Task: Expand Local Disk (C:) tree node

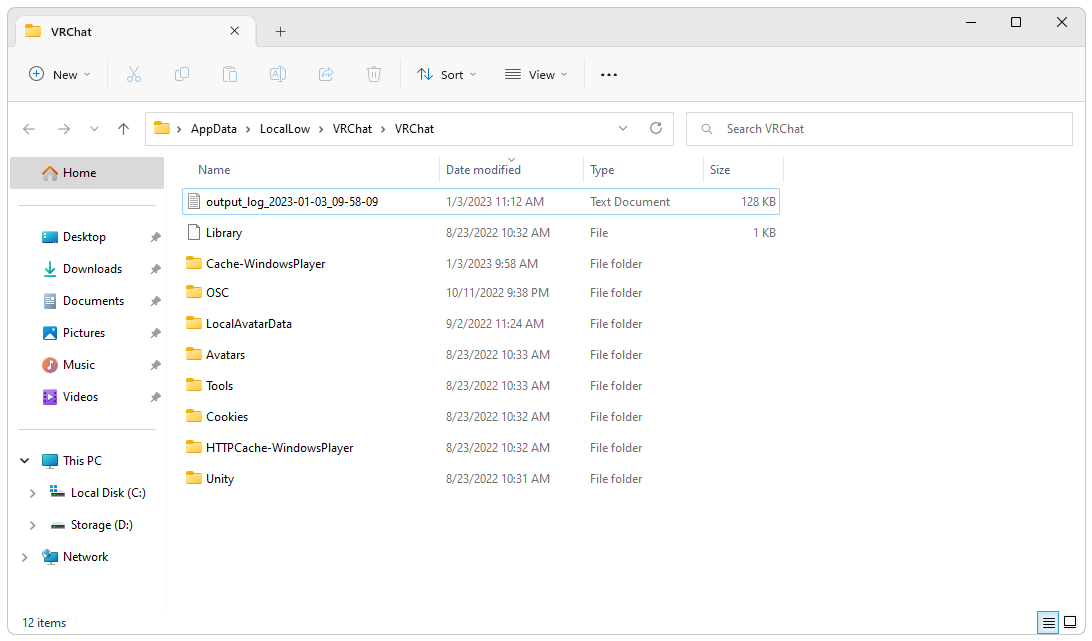Action: [32, 493]
